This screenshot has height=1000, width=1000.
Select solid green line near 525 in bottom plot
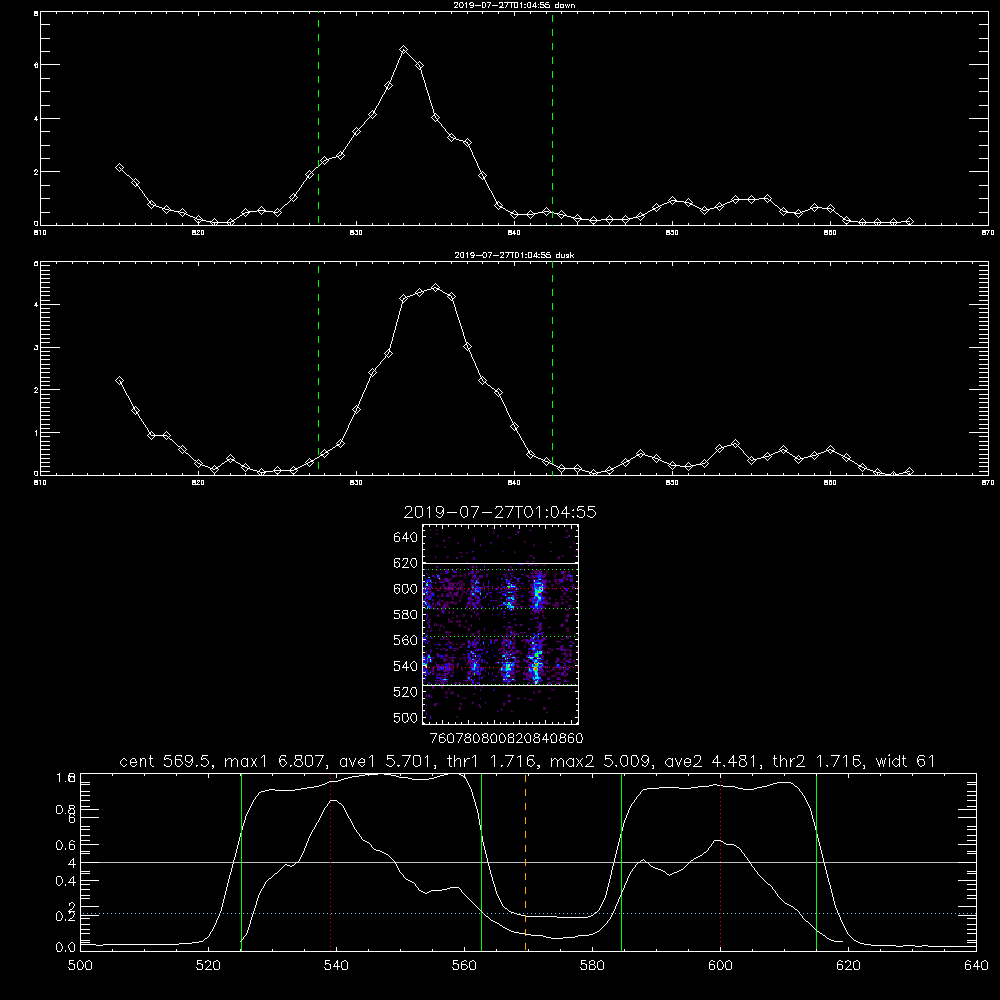tap(241, 862)
